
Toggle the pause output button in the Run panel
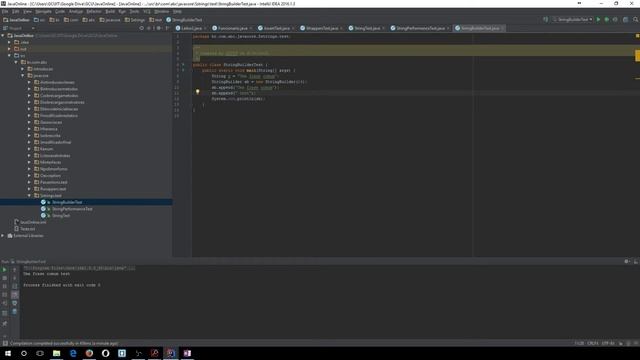click(x=4, y=286)
